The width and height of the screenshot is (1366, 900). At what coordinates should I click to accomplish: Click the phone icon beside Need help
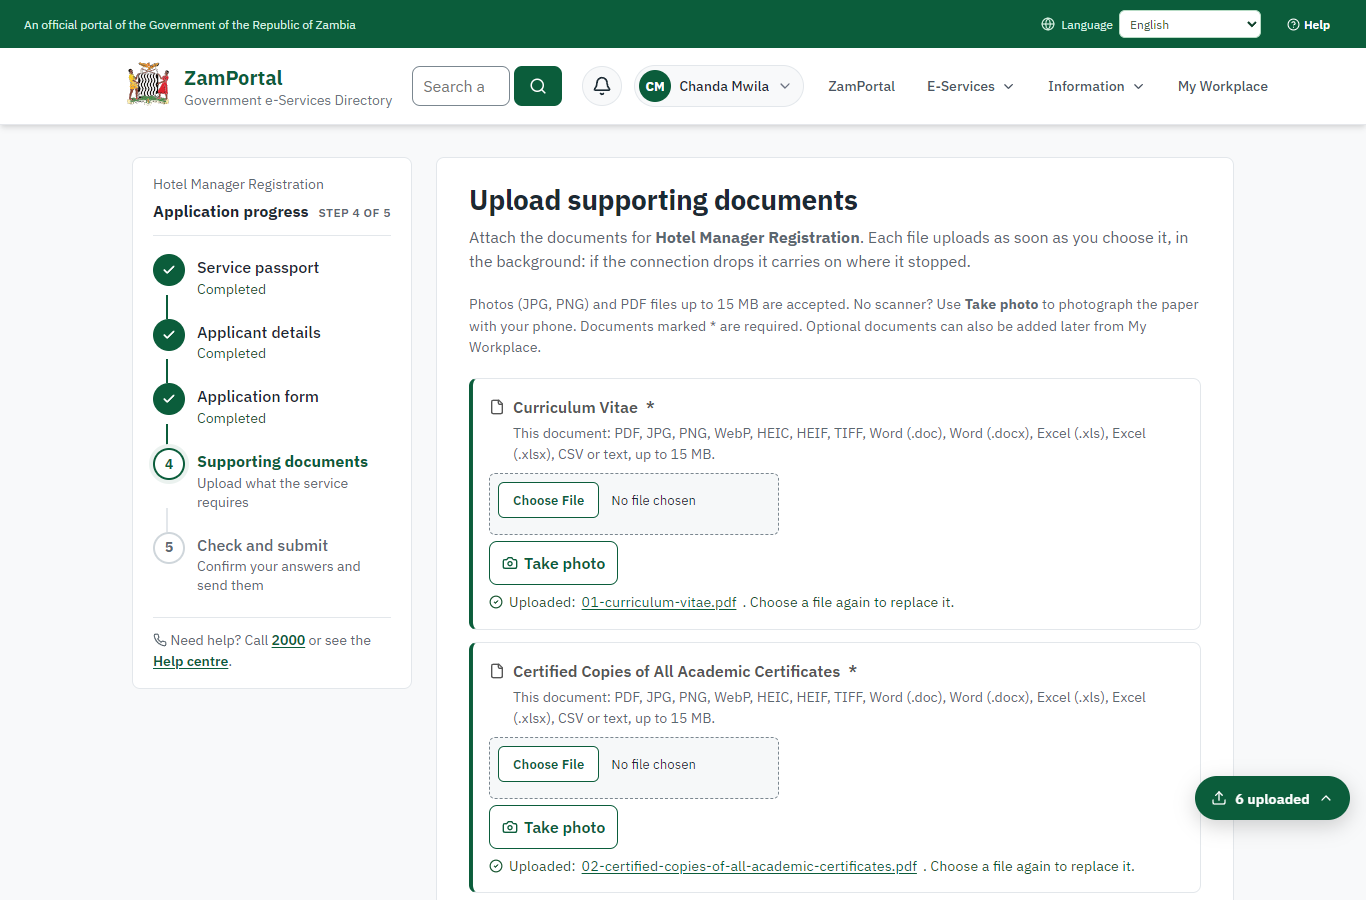pyautogui.click(x=160, y=640)
